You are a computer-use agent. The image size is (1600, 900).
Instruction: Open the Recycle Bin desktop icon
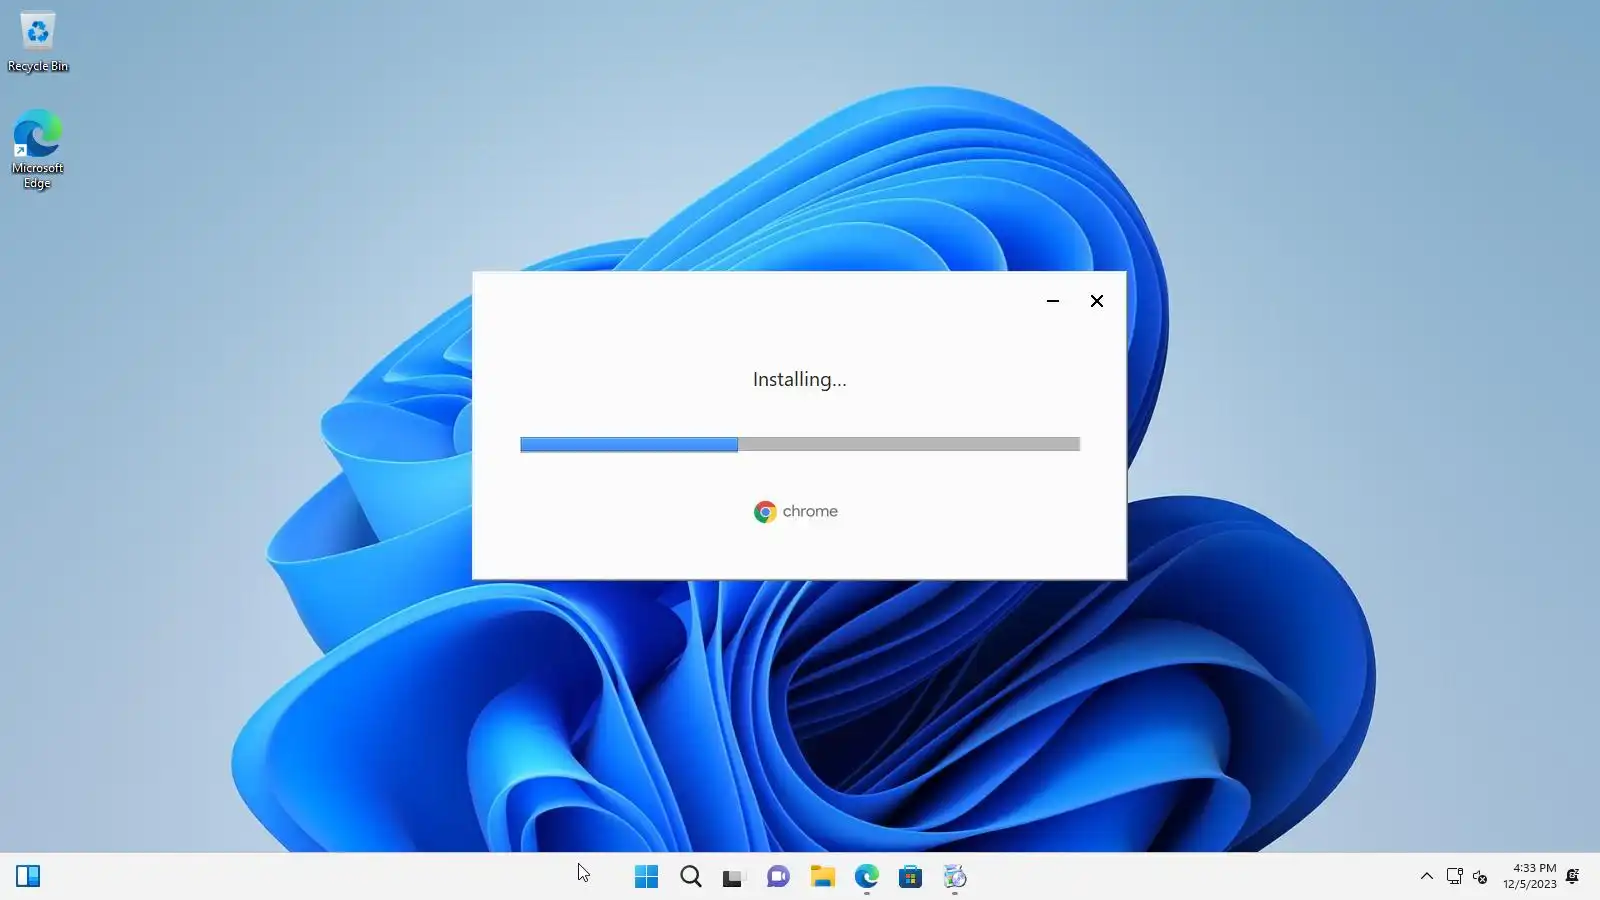[x=38, y=43]
